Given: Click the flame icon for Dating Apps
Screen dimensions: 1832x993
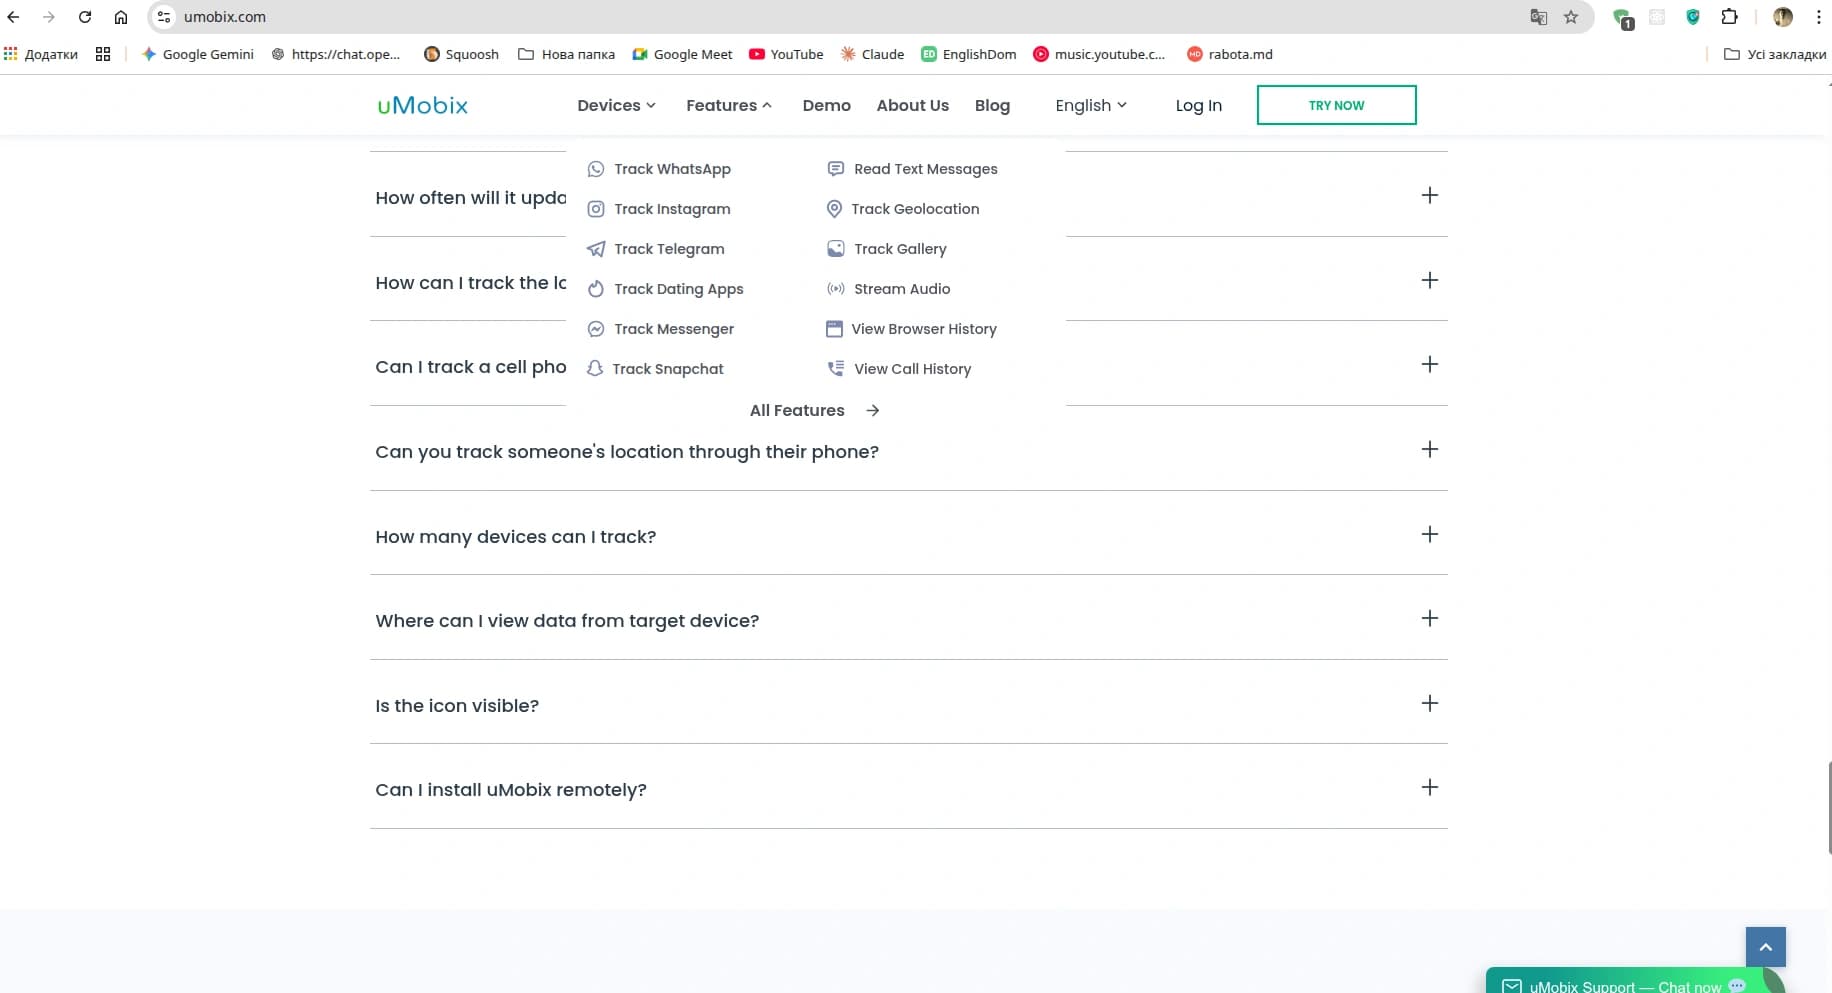Looking at the screenshot, I should click(596, 289).
